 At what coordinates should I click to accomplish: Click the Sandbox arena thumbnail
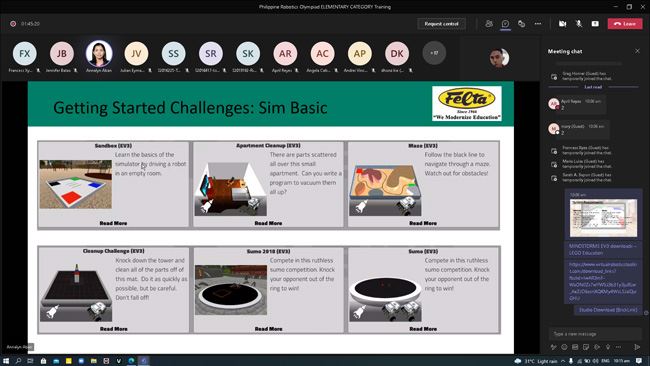(75, 184)
